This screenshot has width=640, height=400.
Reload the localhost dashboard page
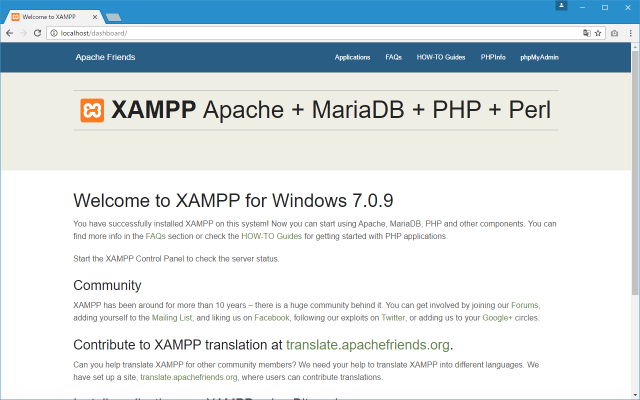(x=37, y=33)
